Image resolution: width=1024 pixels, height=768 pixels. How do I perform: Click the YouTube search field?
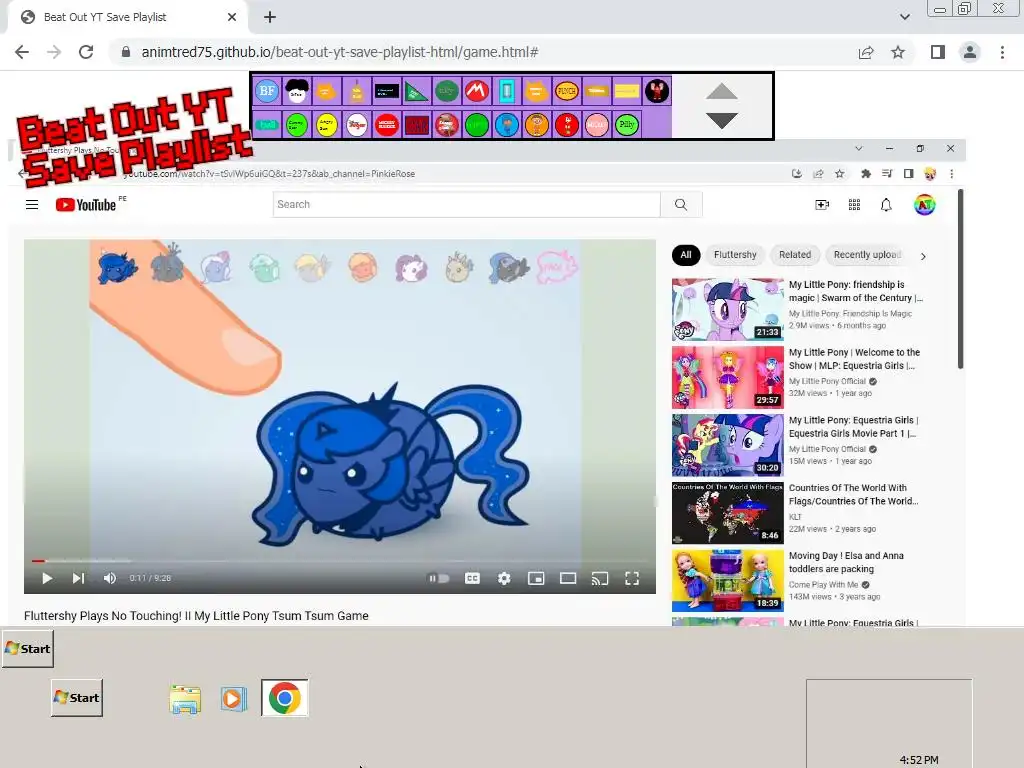point(466,204)
